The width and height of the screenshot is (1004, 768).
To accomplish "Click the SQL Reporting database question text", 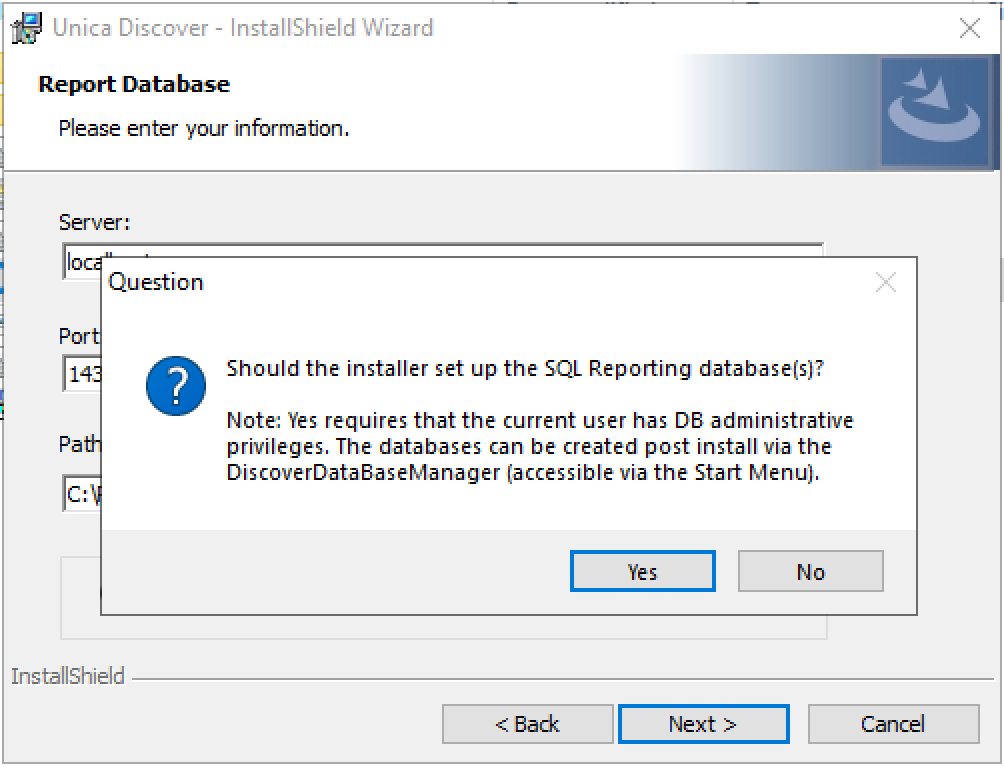I will (x=525, y=368).
